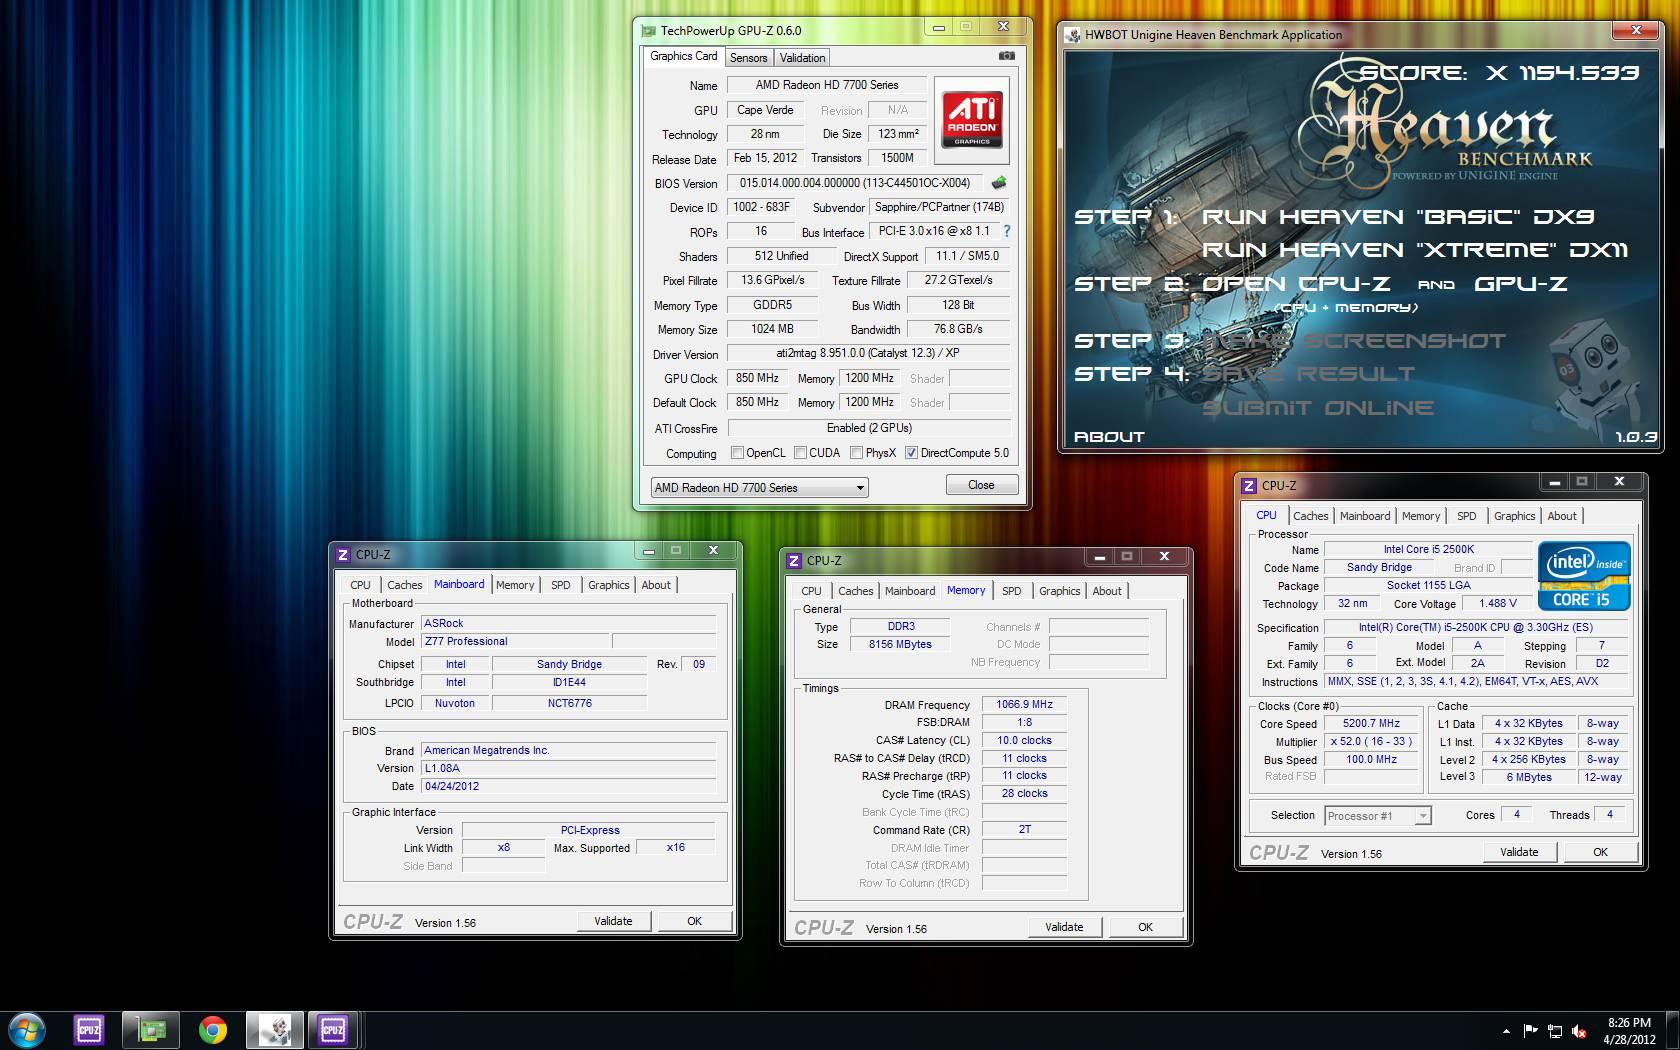Screen dimensions: 1680x1050
Task: Open the Windows Start orb
Action: 27,1029
